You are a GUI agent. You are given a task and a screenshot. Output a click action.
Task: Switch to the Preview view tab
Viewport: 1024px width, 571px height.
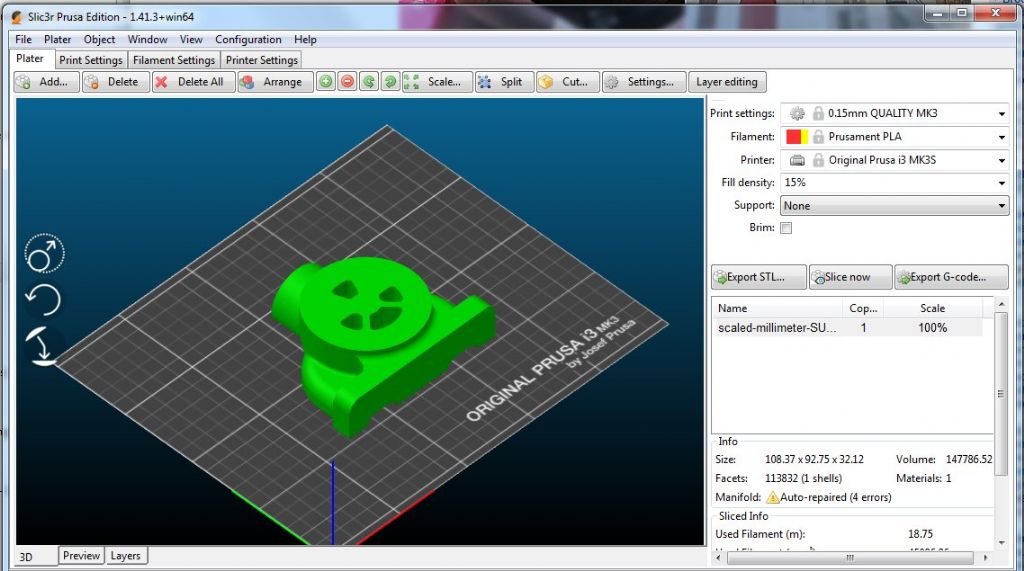click(82, 556)
